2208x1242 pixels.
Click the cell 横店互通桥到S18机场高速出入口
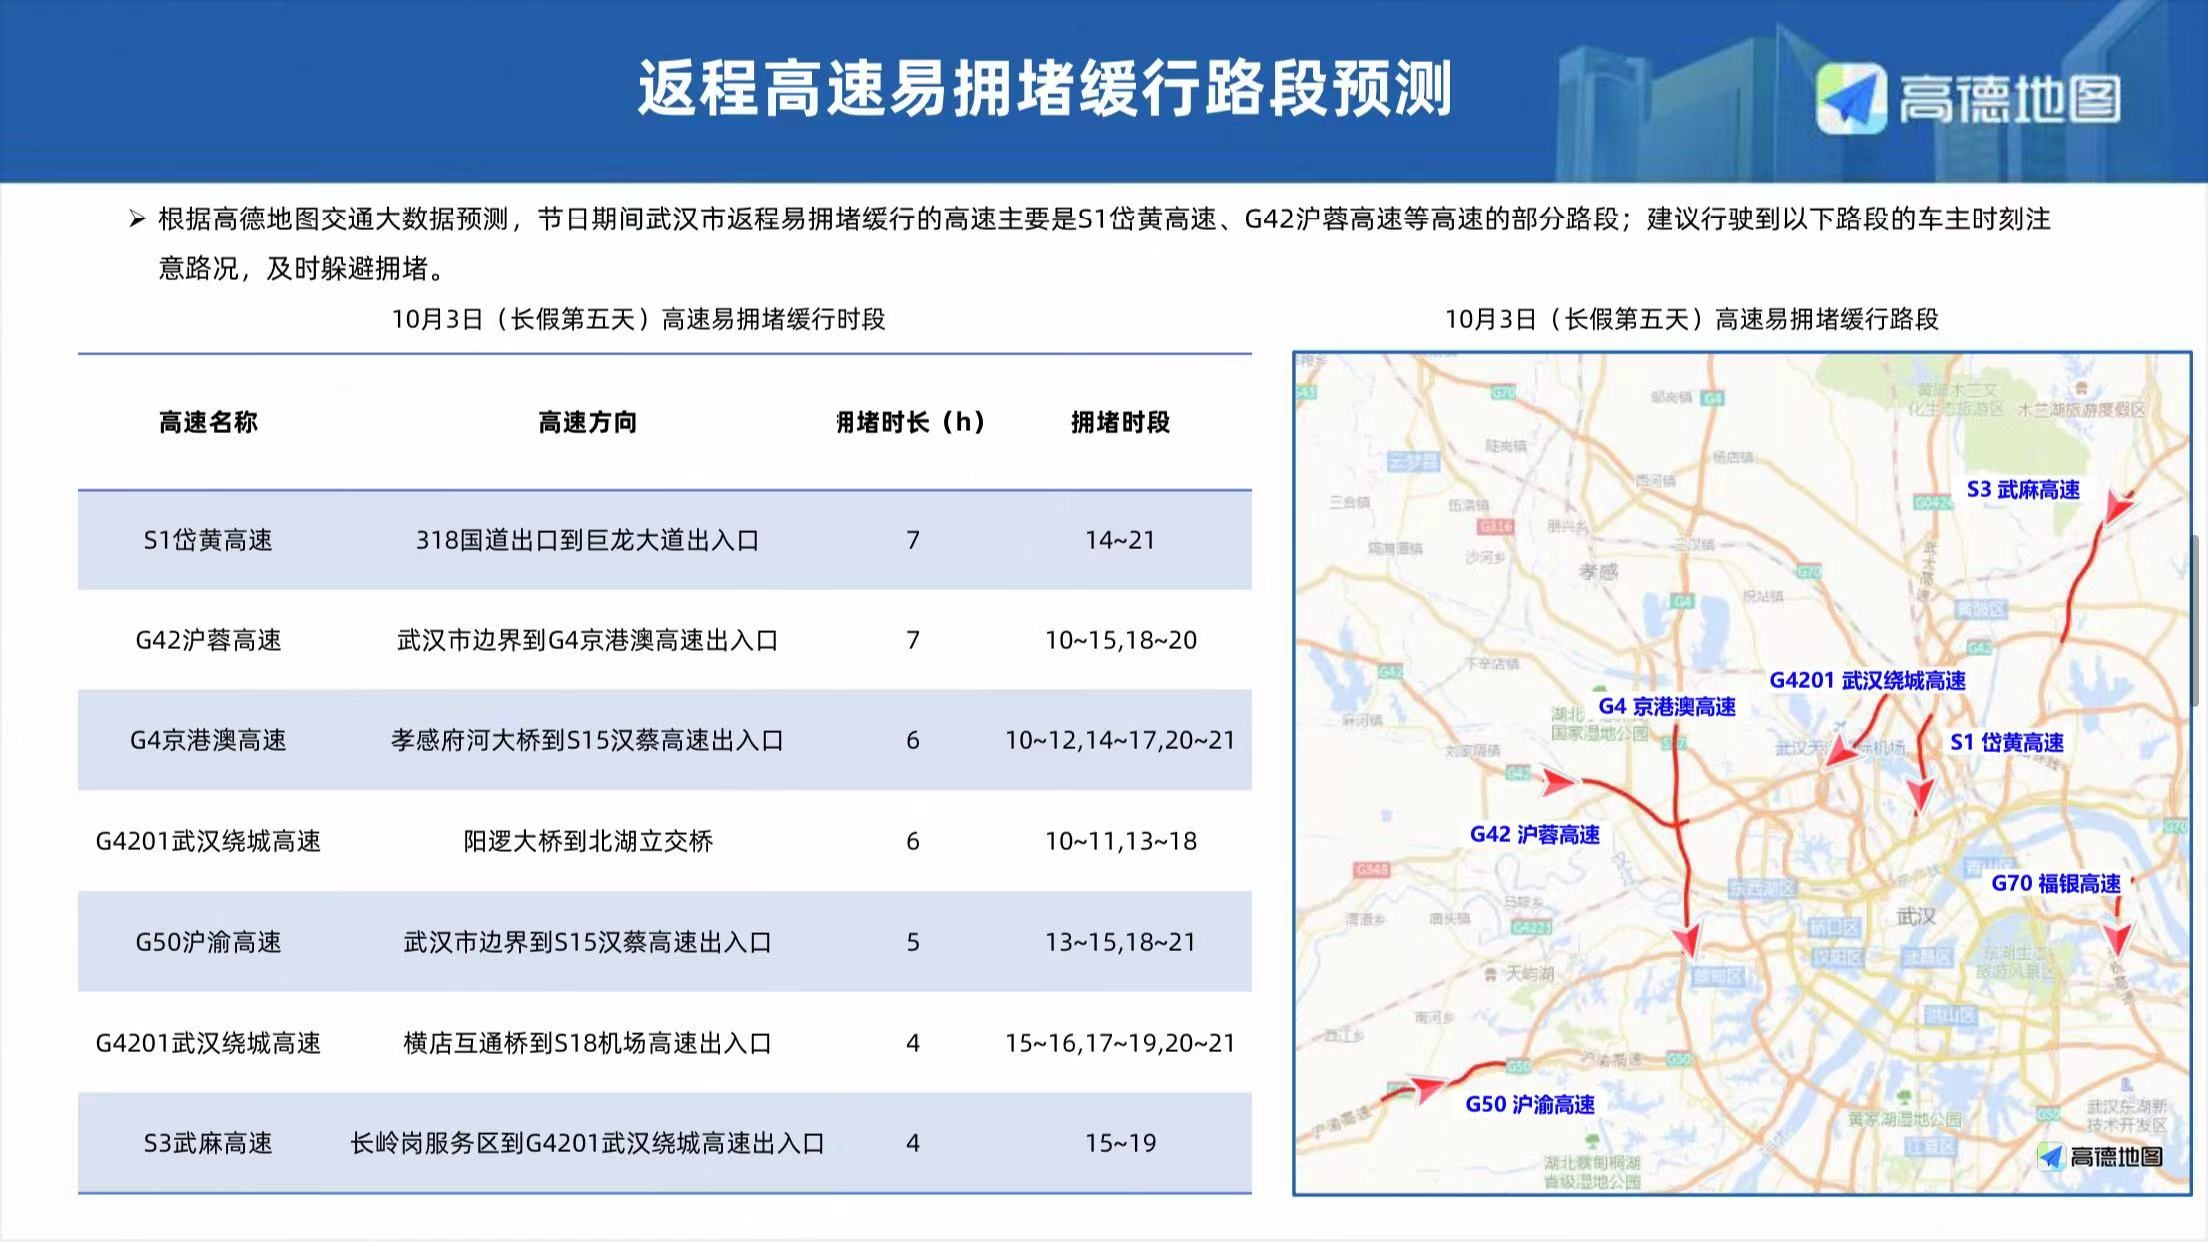pyautogui.click(x=587, y=1043)
